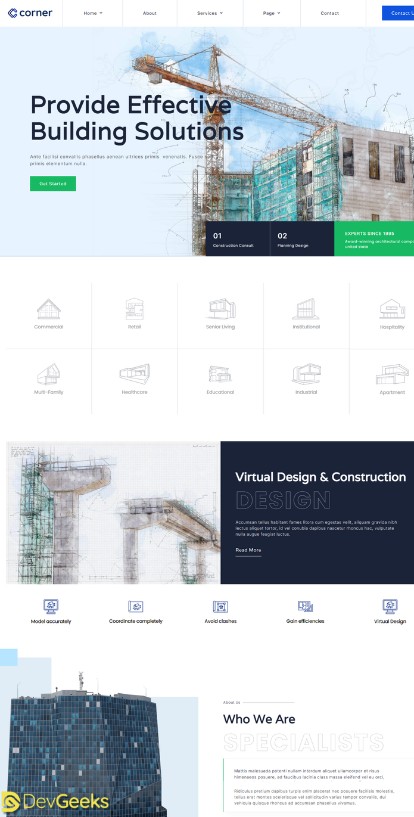414x817 pixels.
Task: Expand the Home dropdown menu
Action: pos(93,13)
